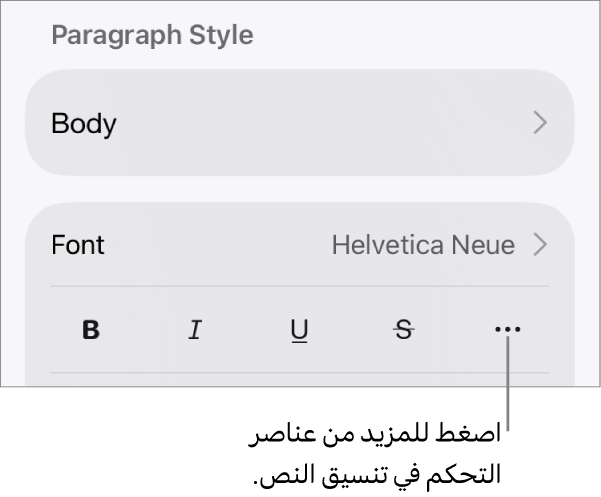Select the Helvetica Neue font value

click(x=423, y=244)
